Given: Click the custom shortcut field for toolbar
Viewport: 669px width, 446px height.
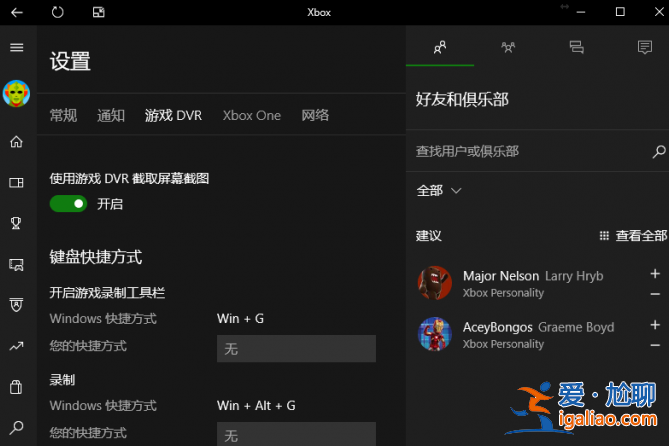Looking at the screenshot, I should [x=297, y=349].
